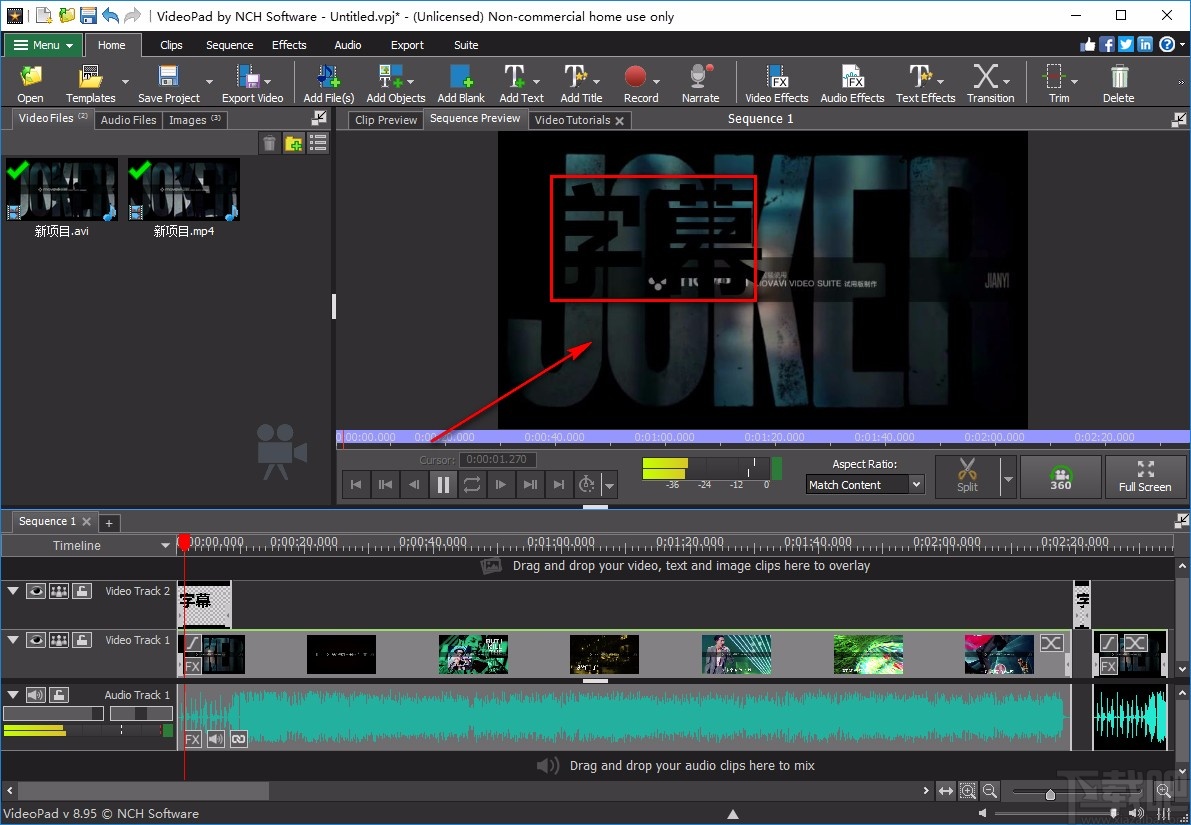The width and height of the screenshot is (1191, 825).
Task: Toggle visibility of Video Track 1
Action: tap(36, 640)
